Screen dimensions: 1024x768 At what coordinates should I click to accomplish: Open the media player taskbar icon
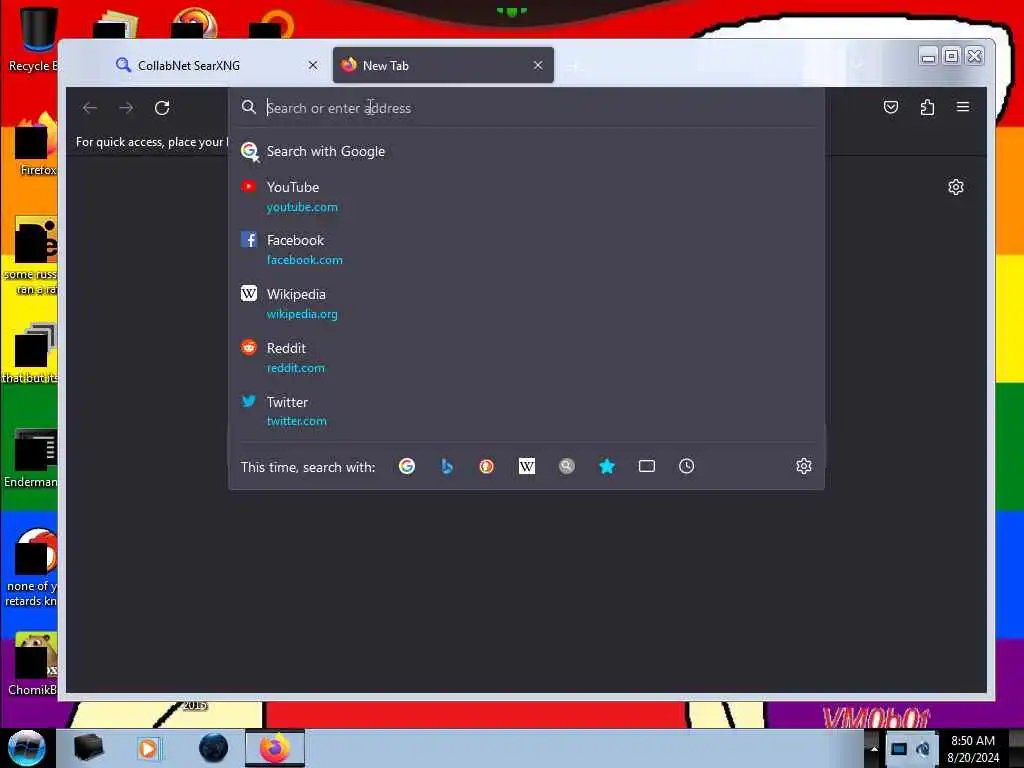(x=148, y=748)
